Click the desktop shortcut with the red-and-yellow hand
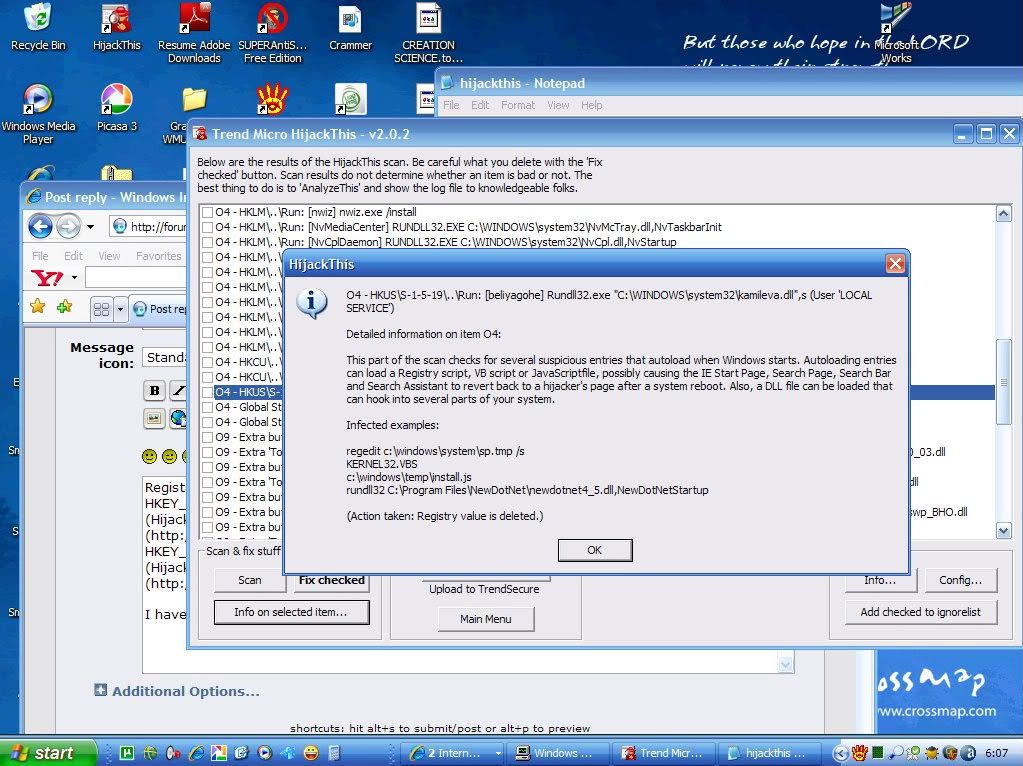This screenshot has width=1023, height=766. pos(272,99)
